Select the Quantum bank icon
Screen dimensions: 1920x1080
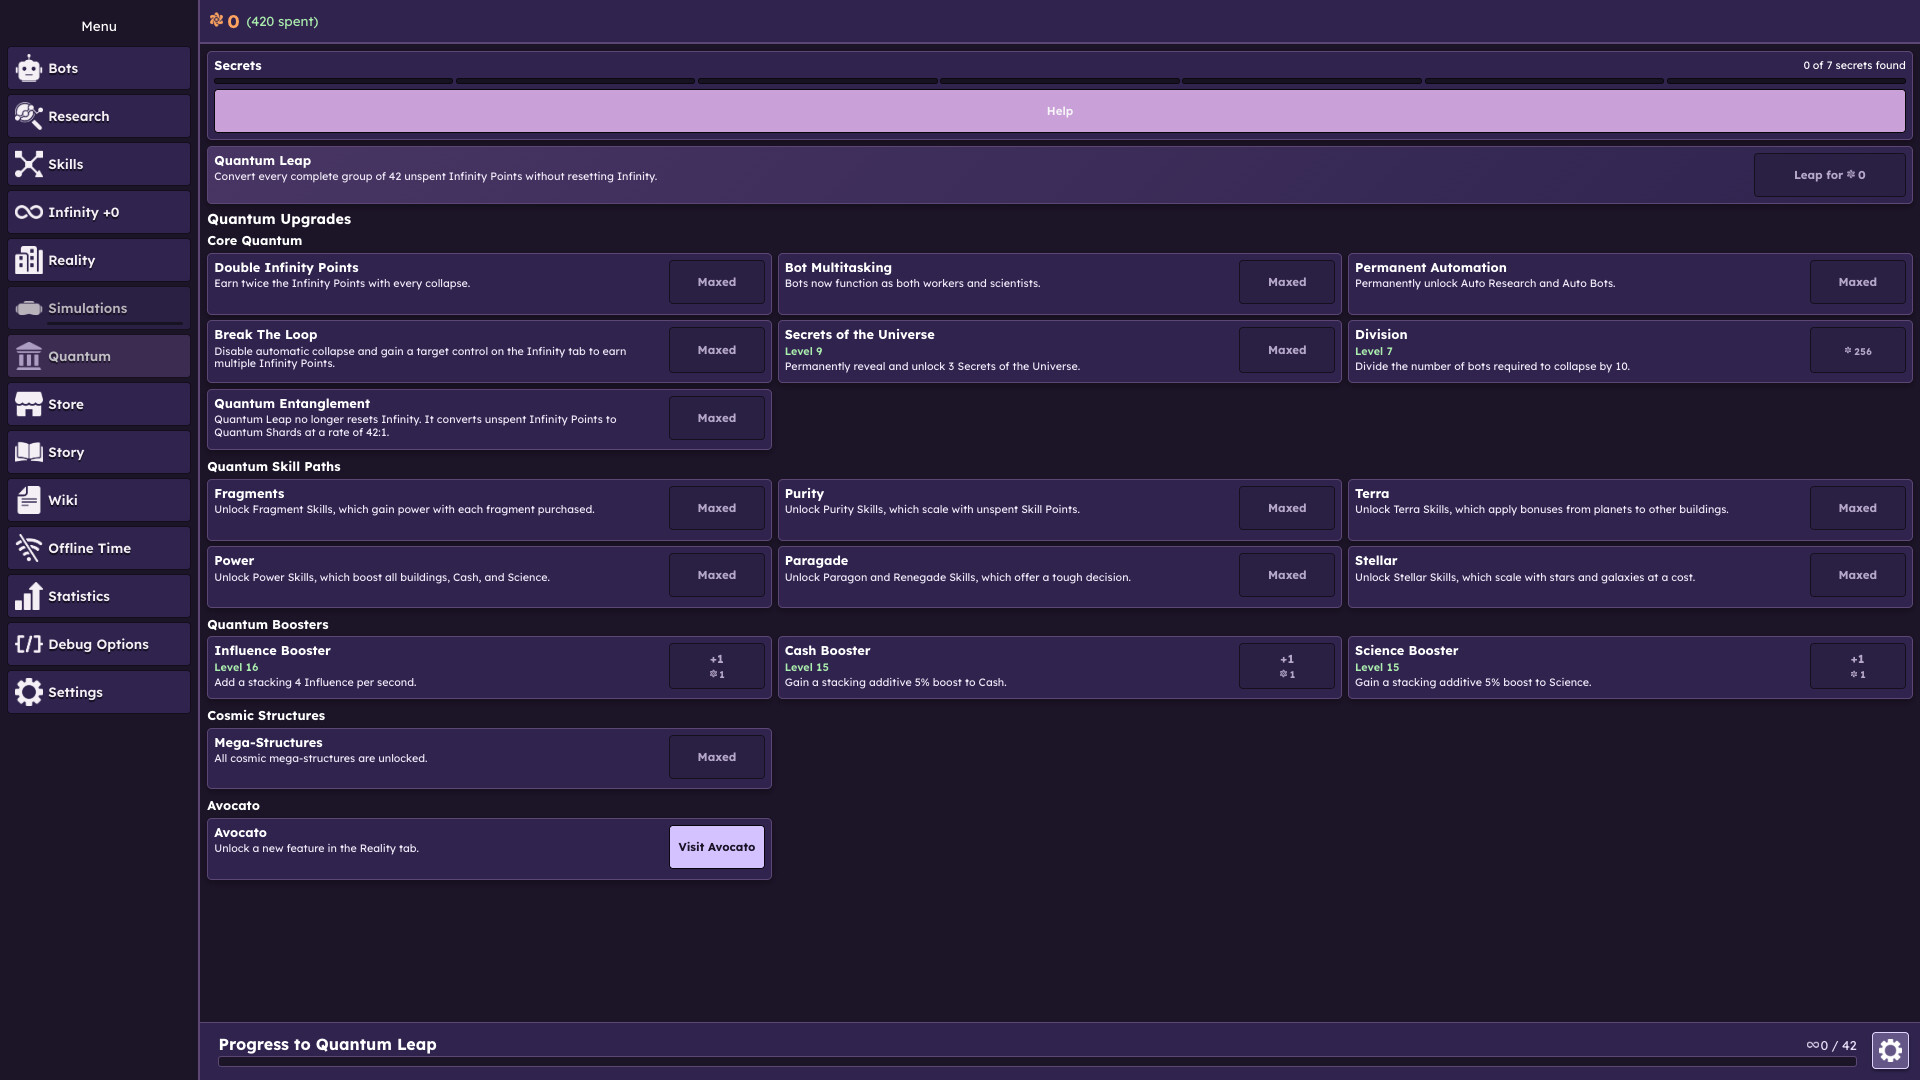point(29,356)
